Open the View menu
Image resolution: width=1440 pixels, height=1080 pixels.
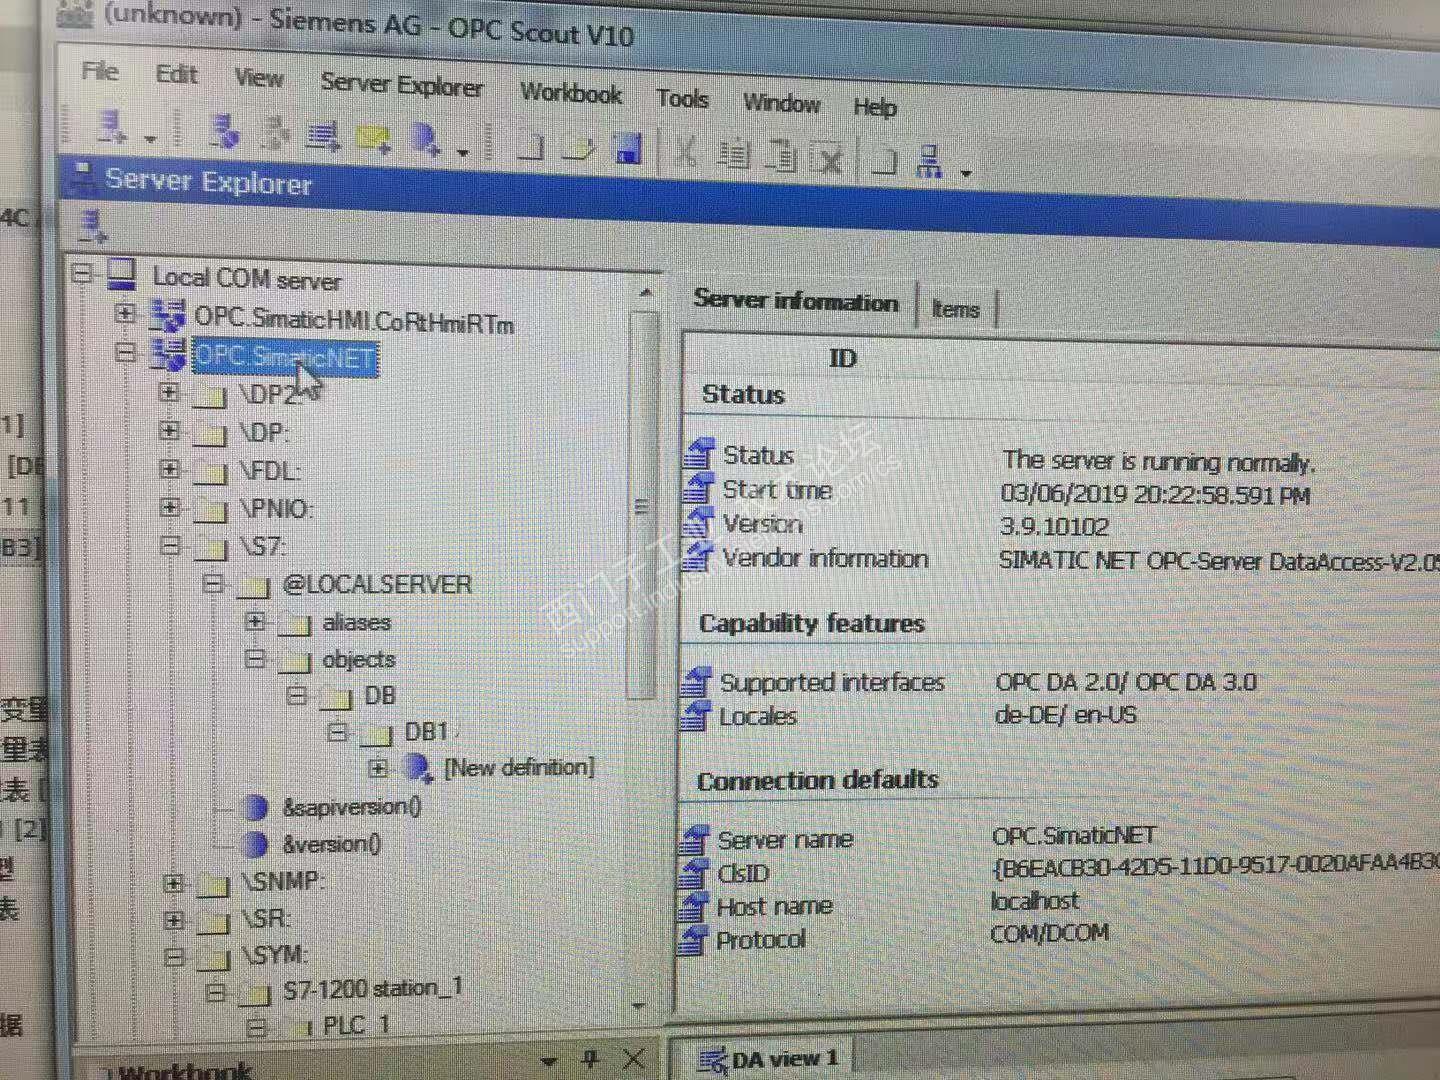click(259, 77)
